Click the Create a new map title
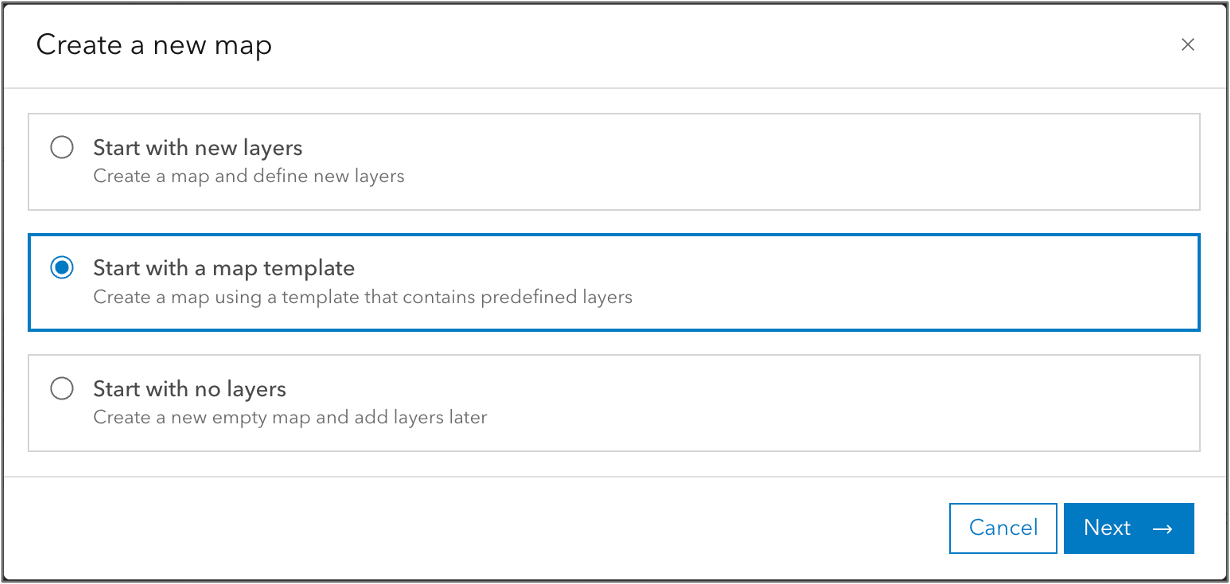Viewport: 1230px width, 584px height. tap(153, 44)
